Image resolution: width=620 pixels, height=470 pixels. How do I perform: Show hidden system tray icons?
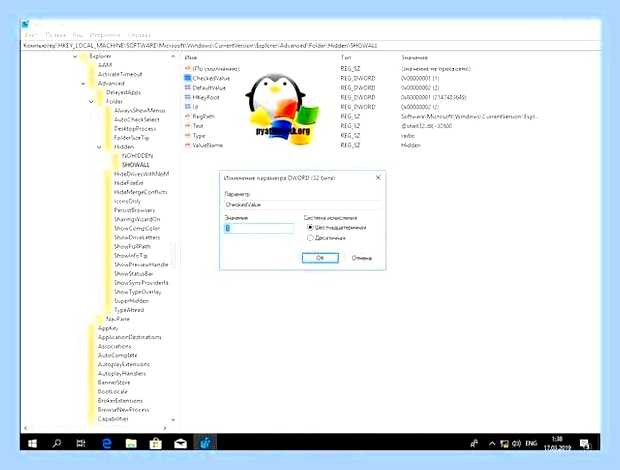click(491, 444)
